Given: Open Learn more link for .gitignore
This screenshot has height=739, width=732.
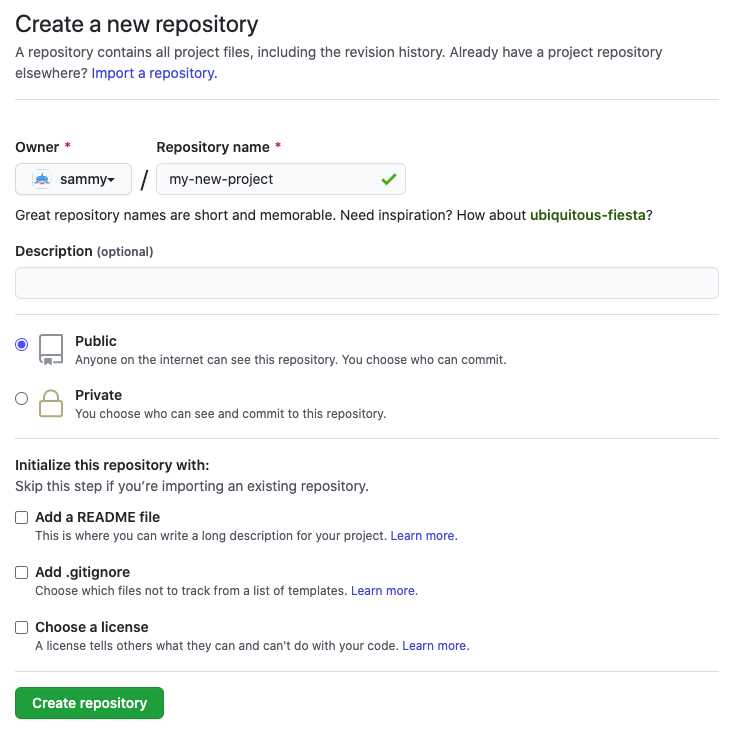Looking at the screenshot, I should point(384,591).
